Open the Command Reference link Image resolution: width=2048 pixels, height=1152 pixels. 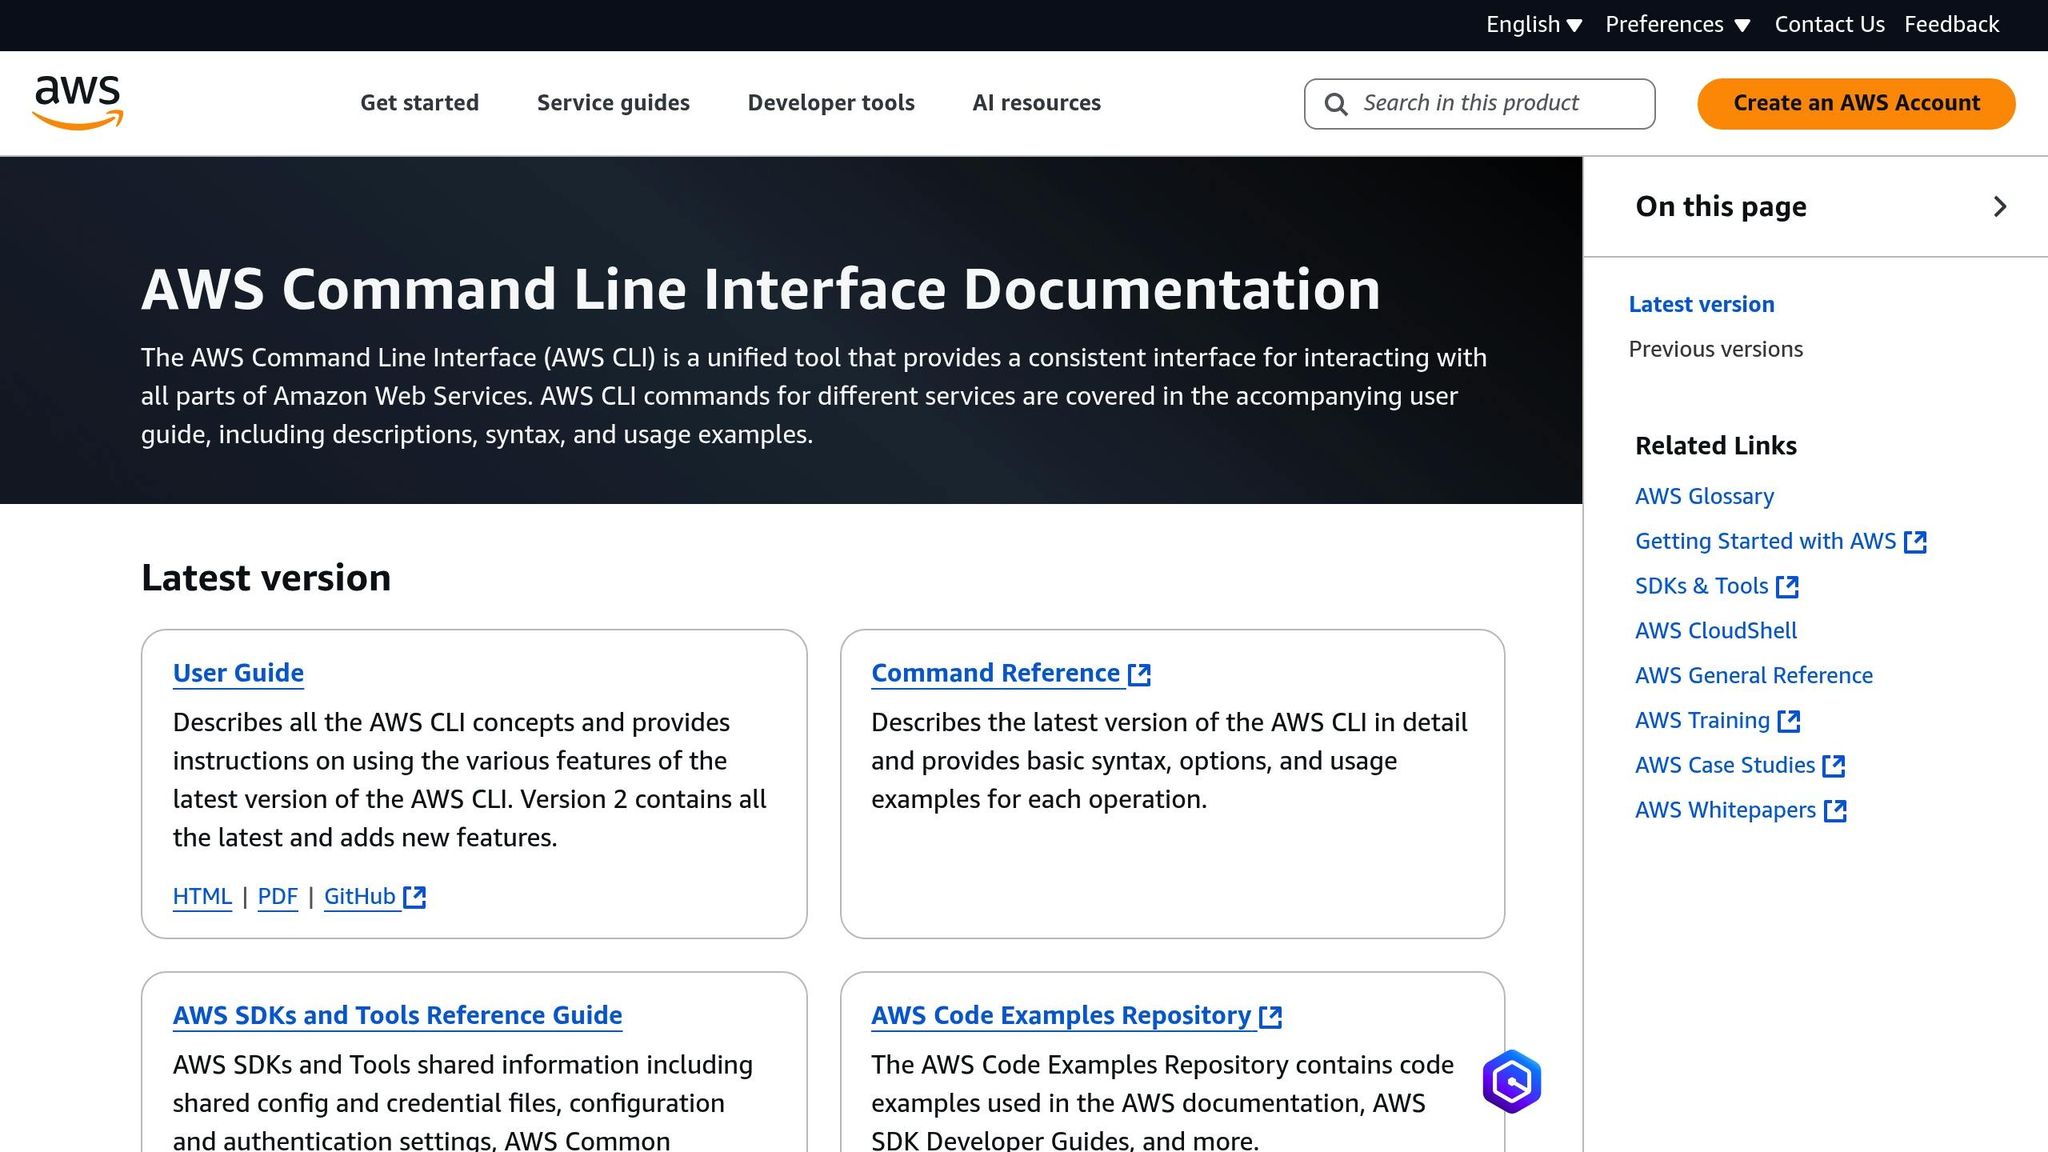[x=995, y=674]
